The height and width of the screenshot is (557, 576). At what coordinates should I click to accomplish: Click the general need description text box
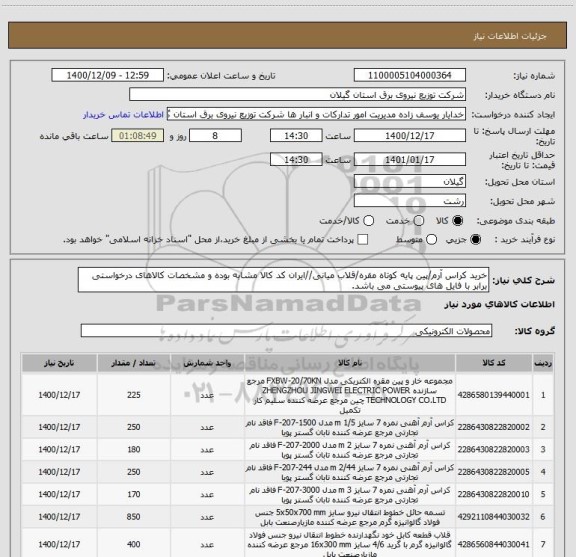pos(283,280)
